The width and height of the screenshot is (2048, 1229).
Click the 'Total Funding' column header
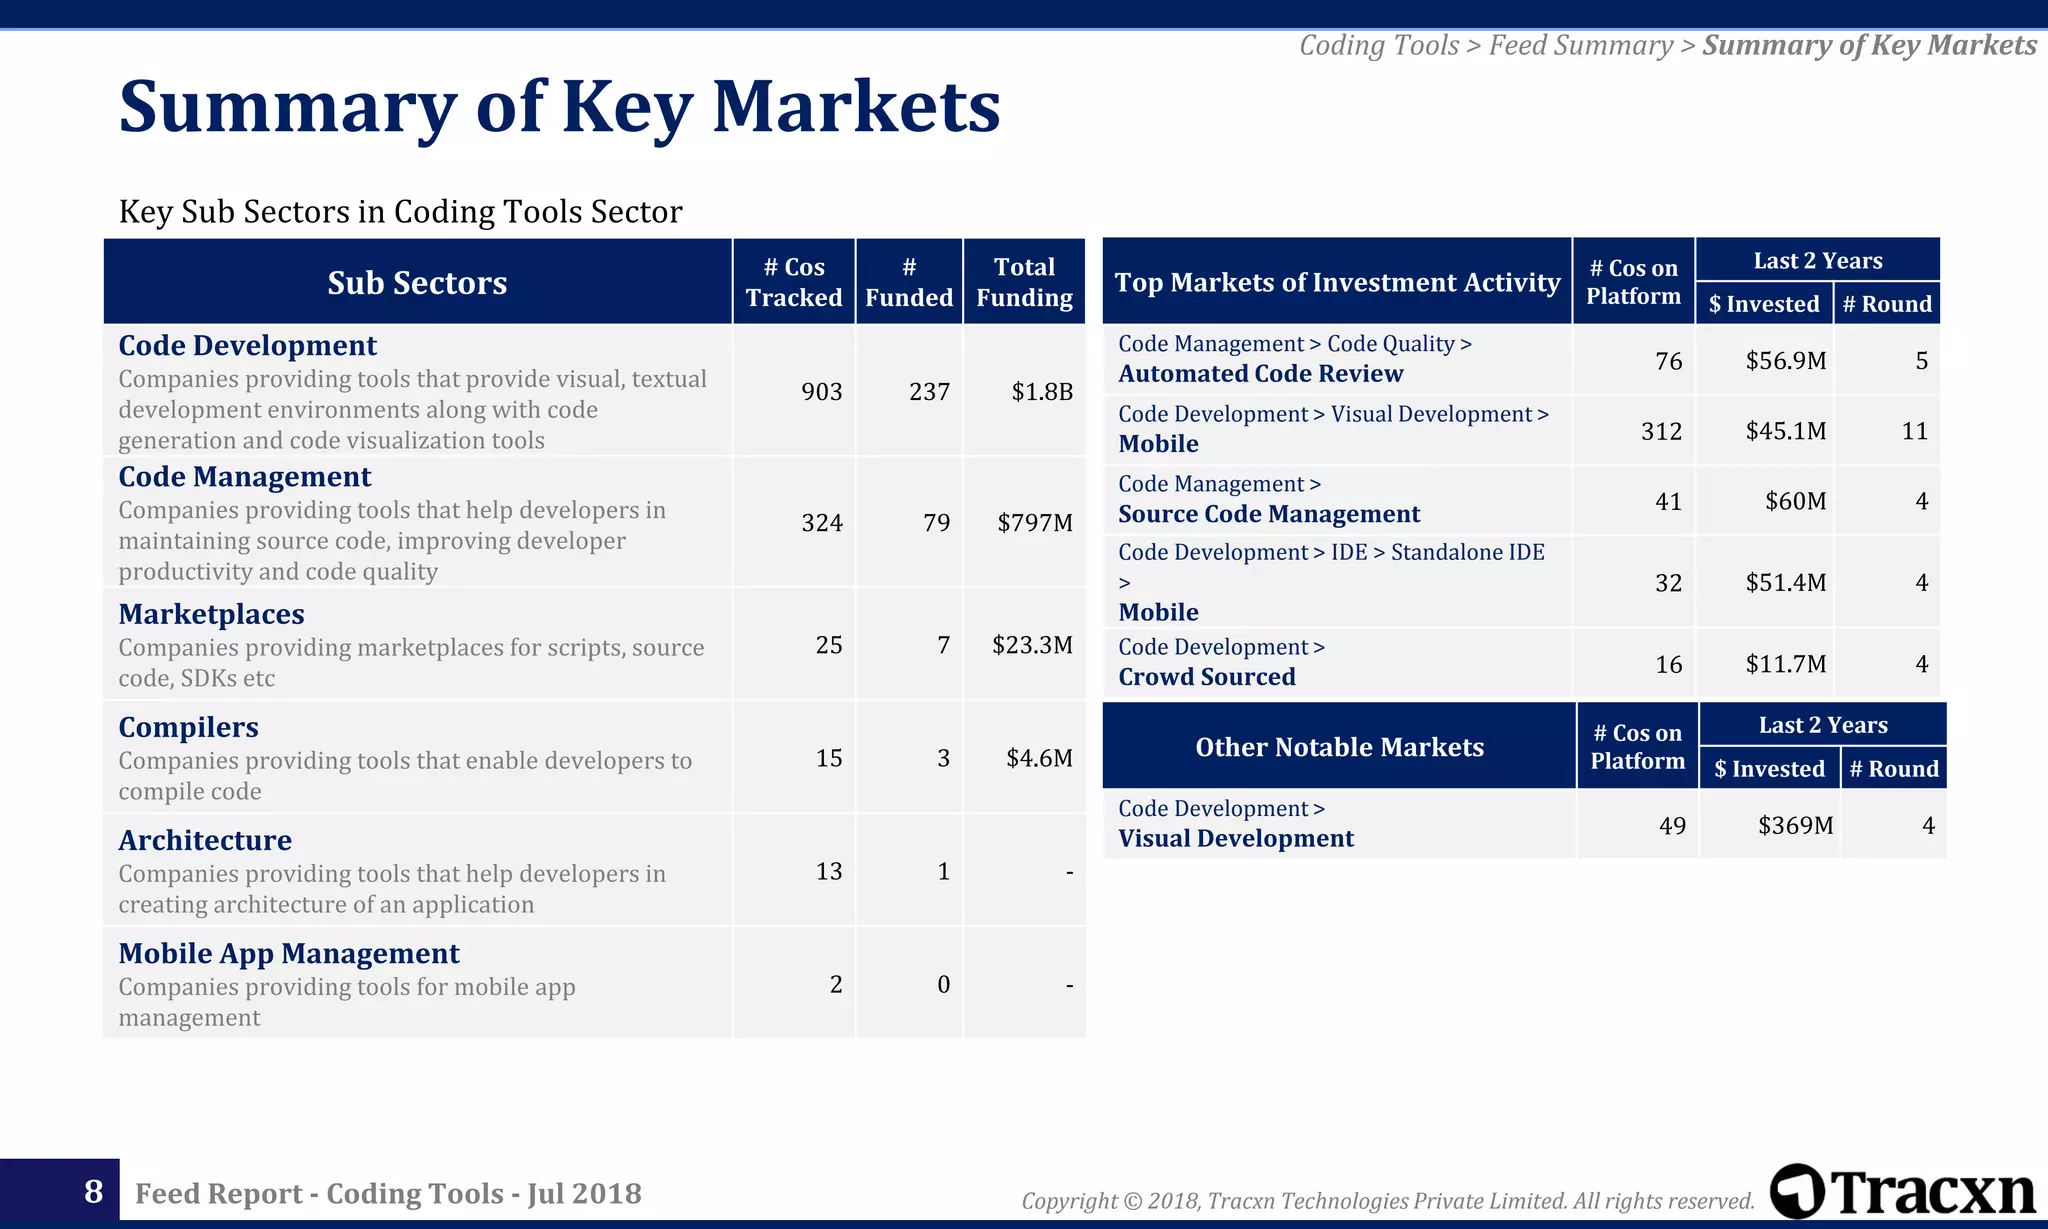[x=1024, y=282]
